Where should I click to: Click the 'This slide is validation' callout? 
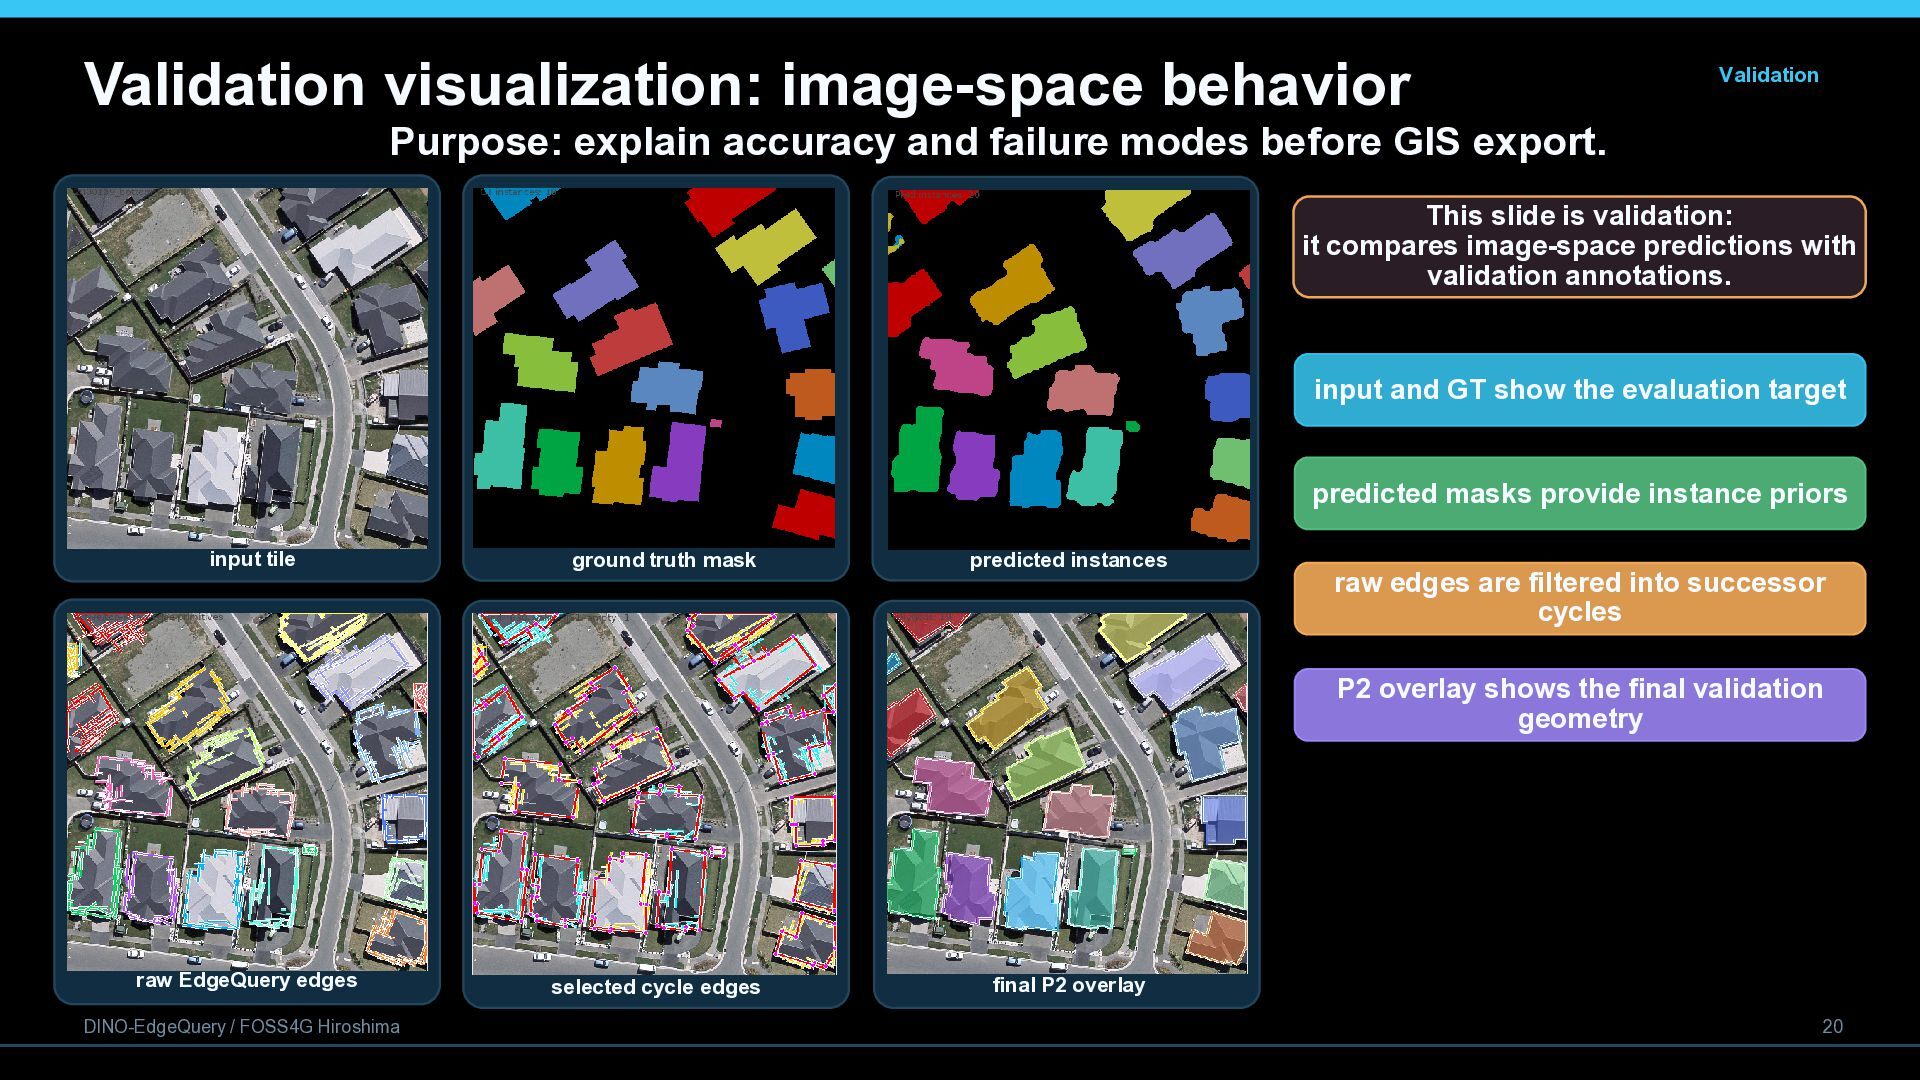pos(1579,246)
